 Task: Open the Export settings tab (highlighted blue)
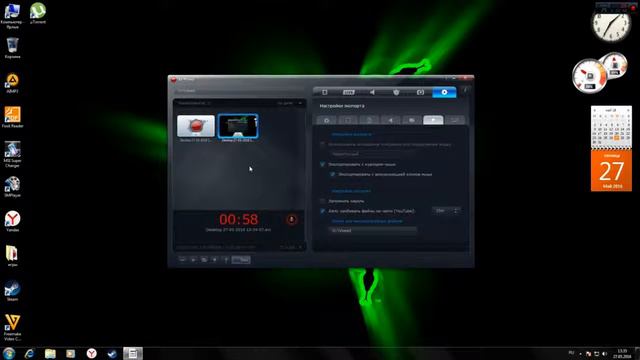pos(444,92)
